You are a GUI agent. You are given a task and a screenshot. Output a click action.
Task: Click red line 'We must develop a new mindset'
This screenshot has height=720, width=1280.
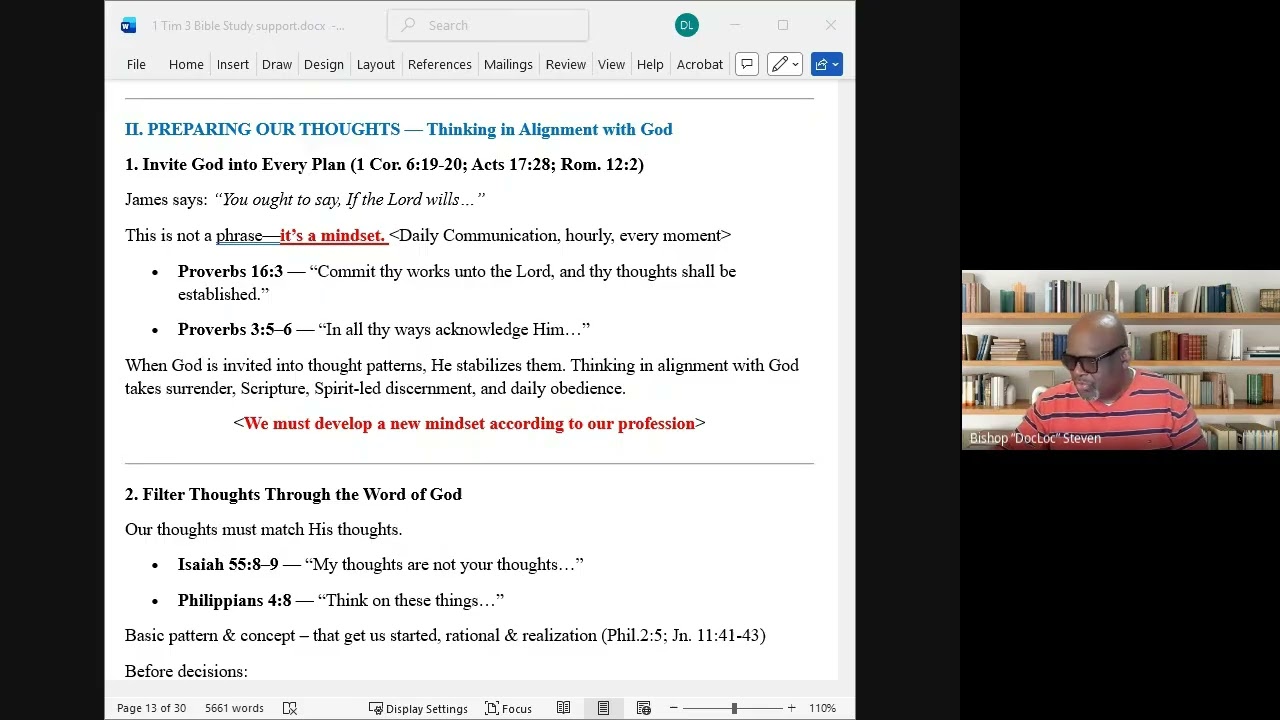(469, 423)
